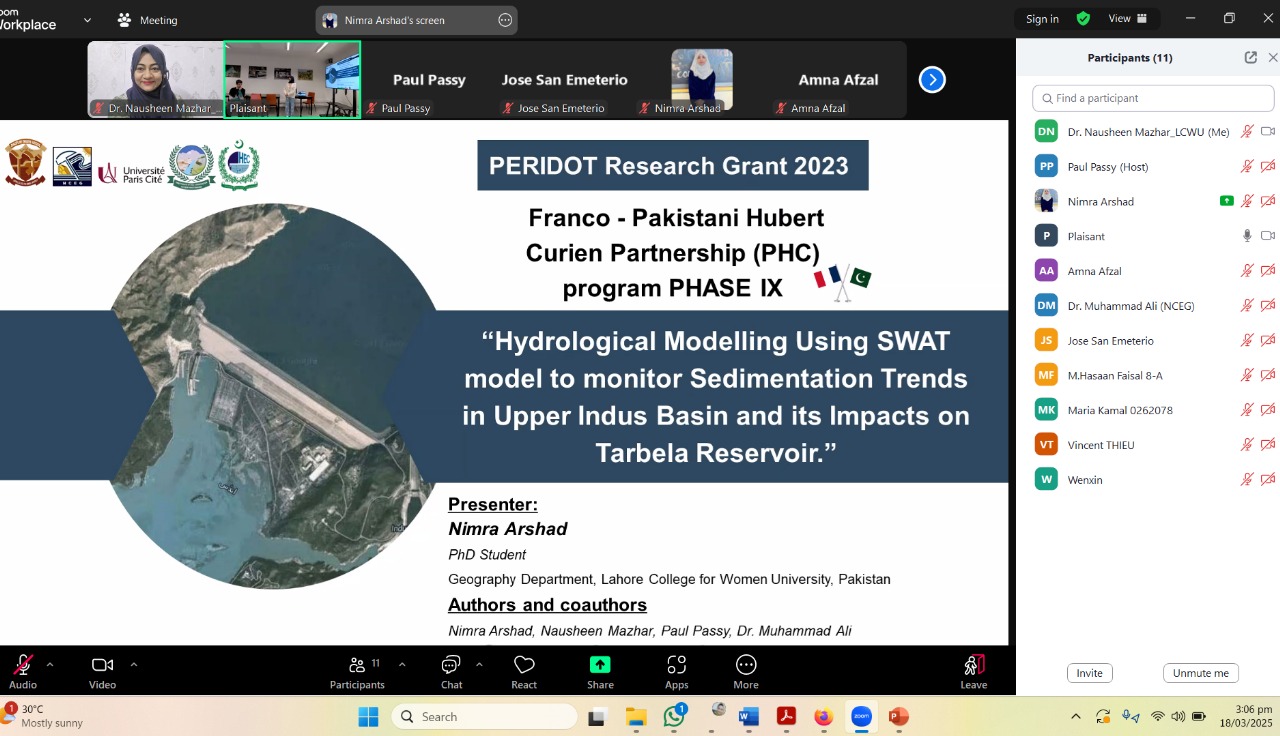Expand the caret next to Chat

point(478,664)
